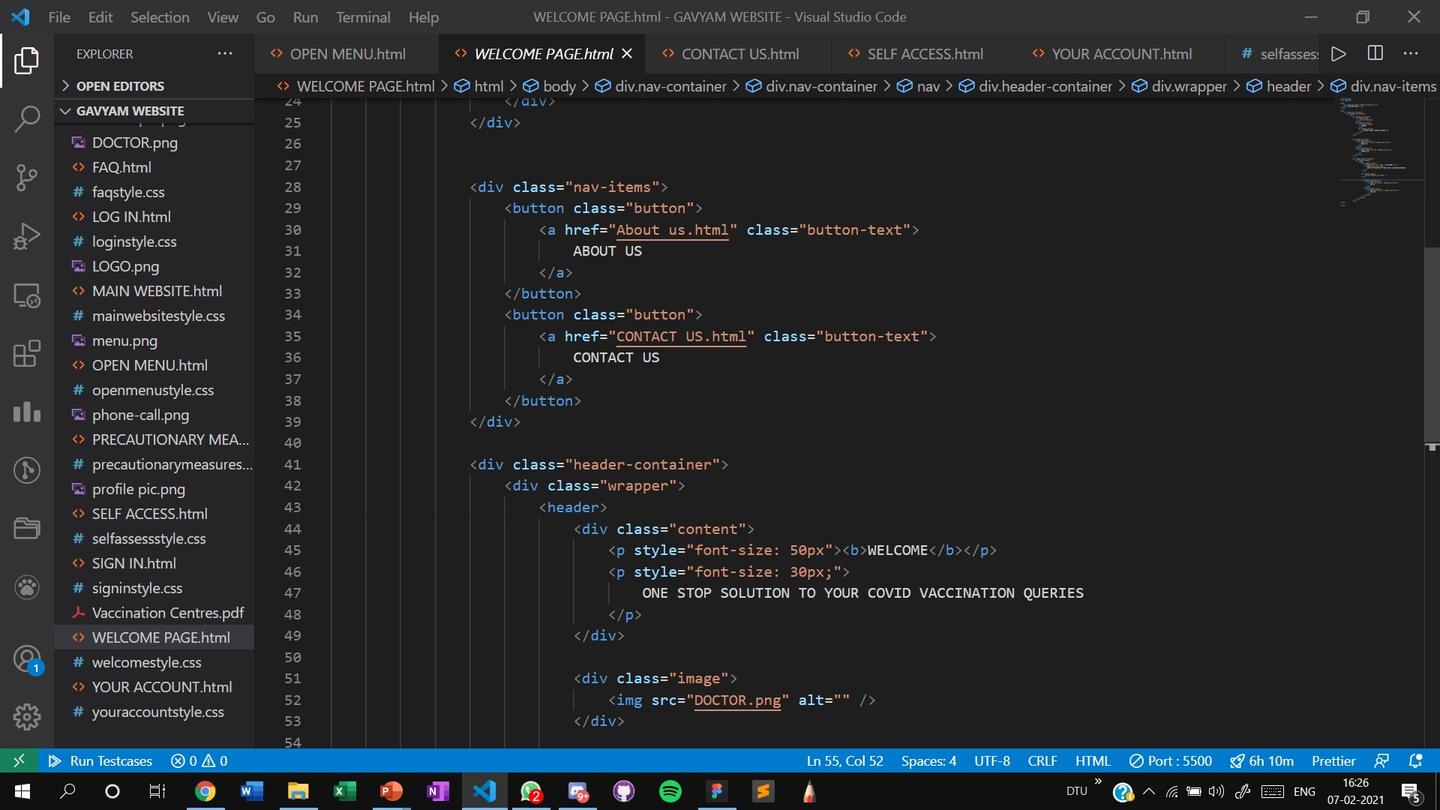Image resolution: width=1440 pixels, height=810 pixels.
Task: Click the feedback icon in status bar
Action: pos(1382,761)
